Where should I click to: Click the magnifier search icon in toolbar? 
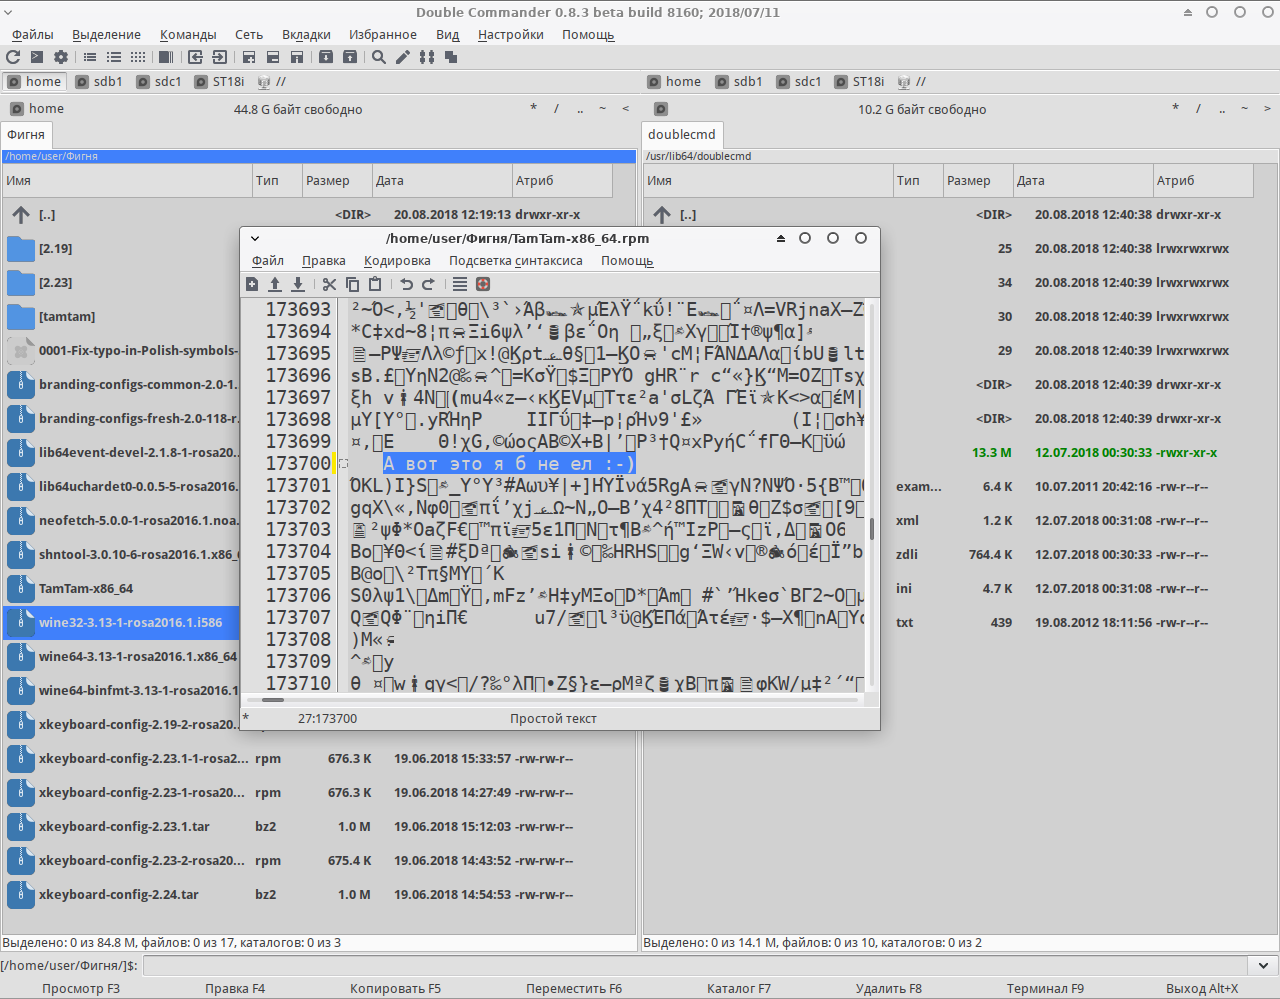click(x=379, y=57)
